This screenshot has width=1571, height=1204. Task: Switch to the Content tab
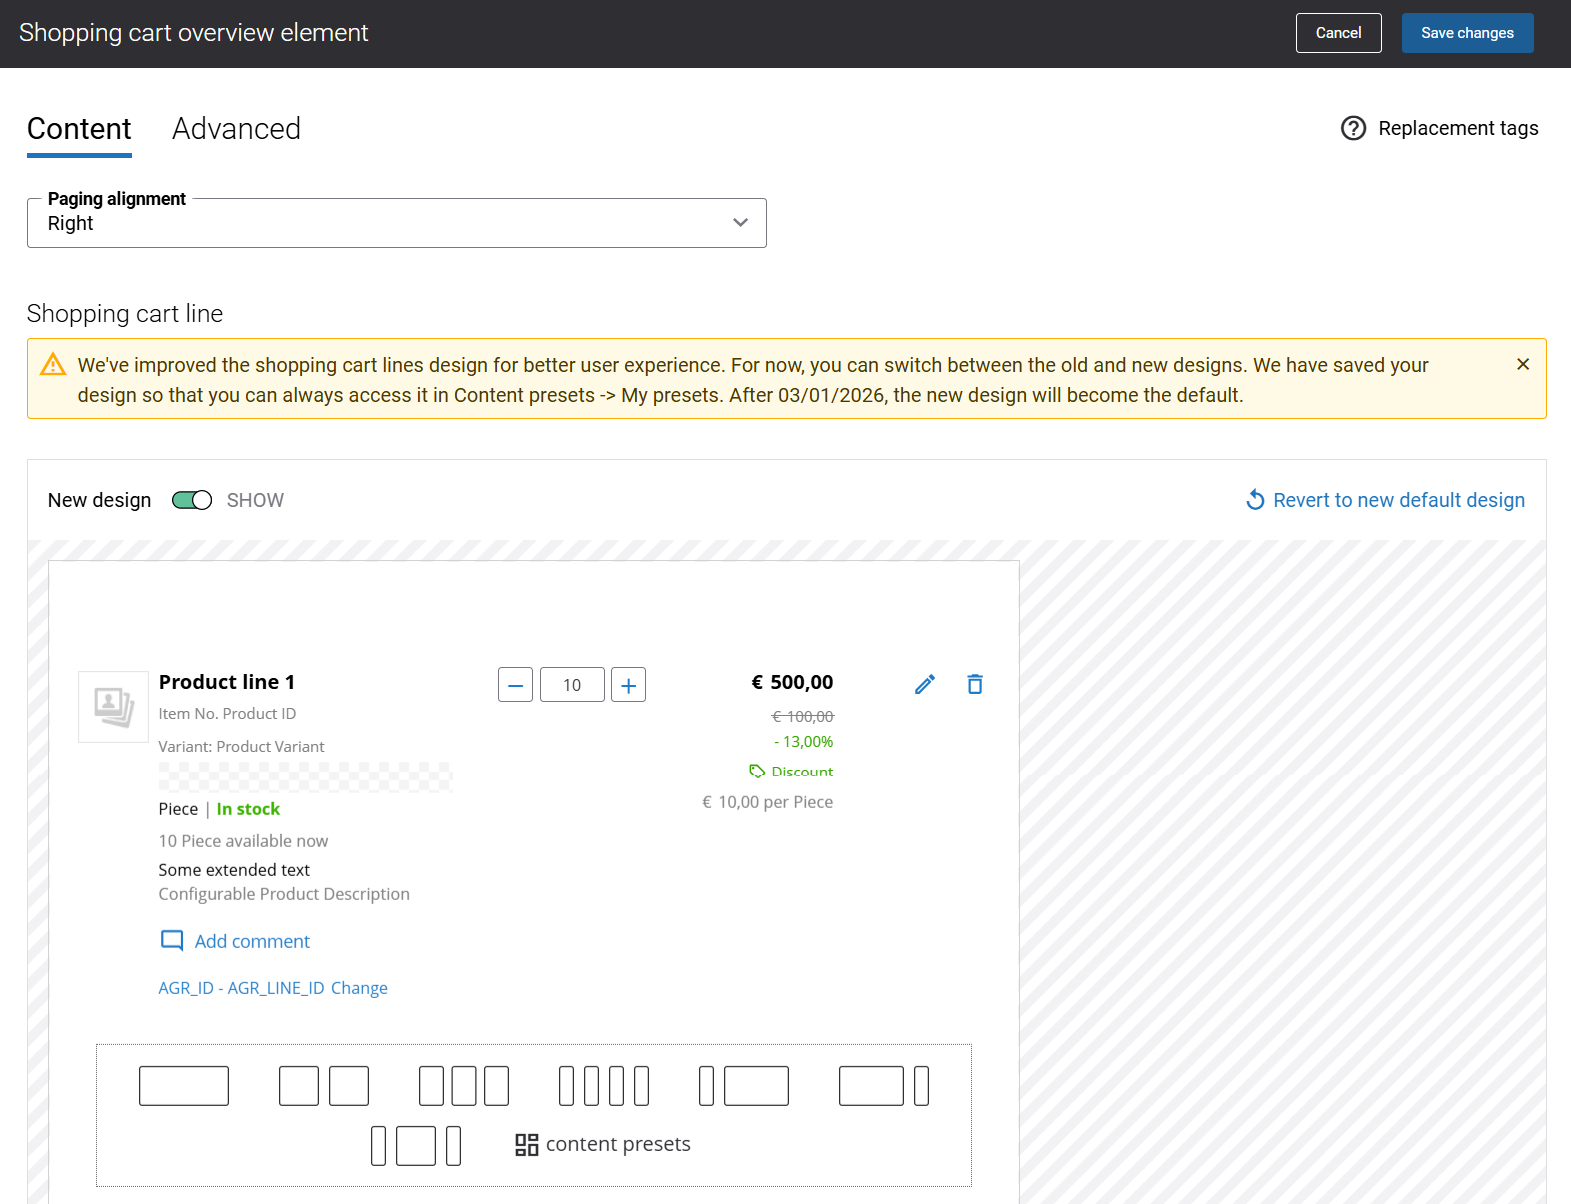coord(79,129)
